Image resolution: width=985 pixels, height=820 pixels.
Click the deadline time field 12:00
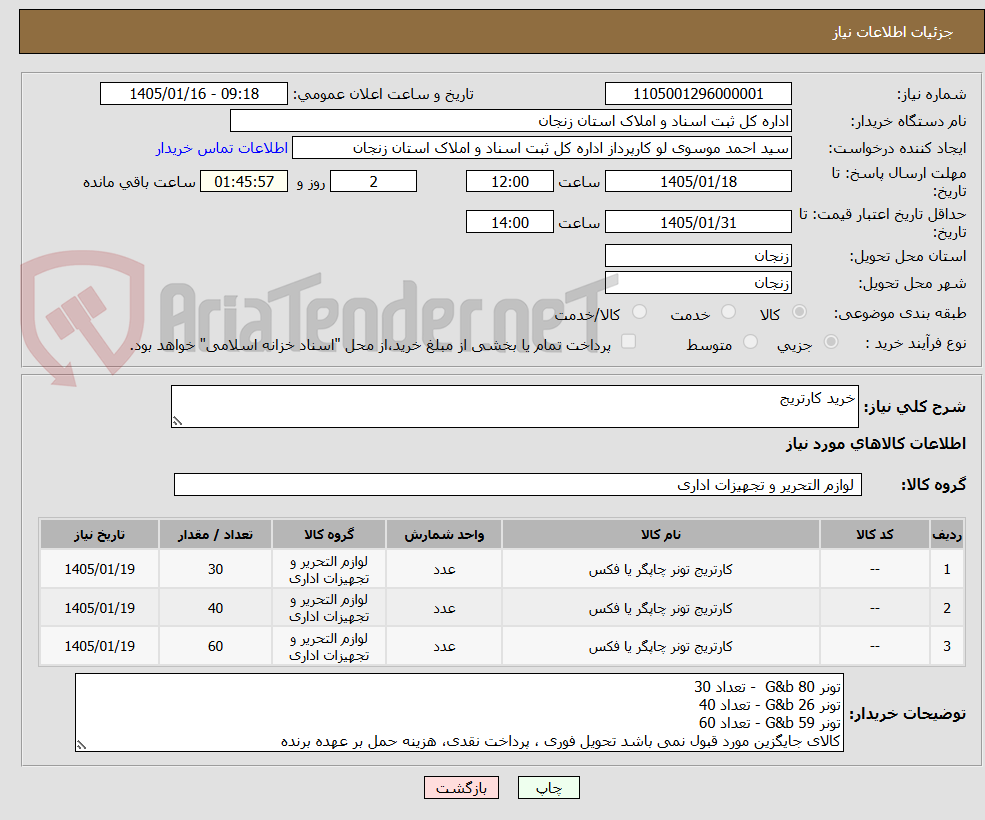tap(509, 182)
